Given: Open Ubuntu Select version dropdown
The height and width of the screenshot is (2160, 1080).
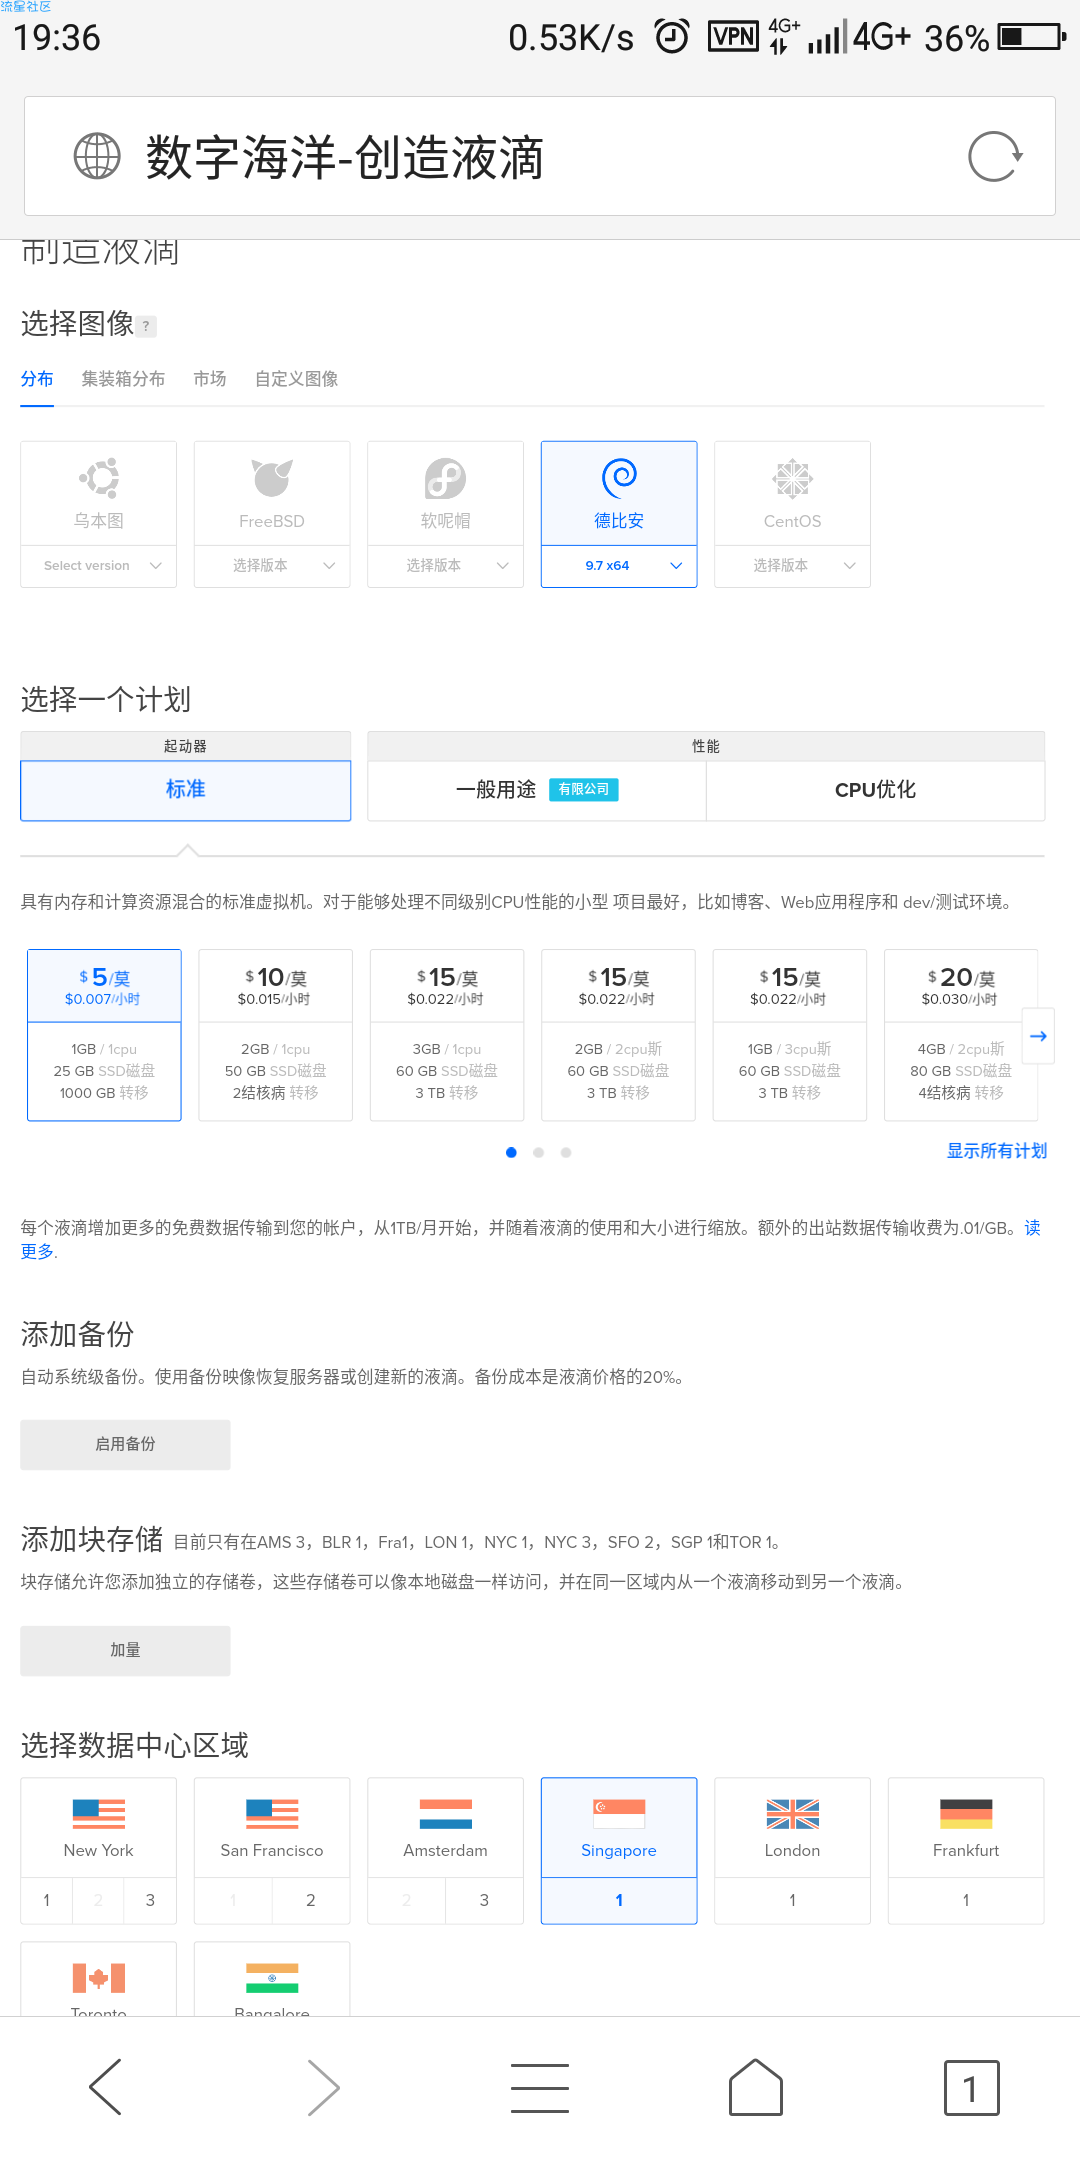Looking at the screenshot, I should click(99, 566).
